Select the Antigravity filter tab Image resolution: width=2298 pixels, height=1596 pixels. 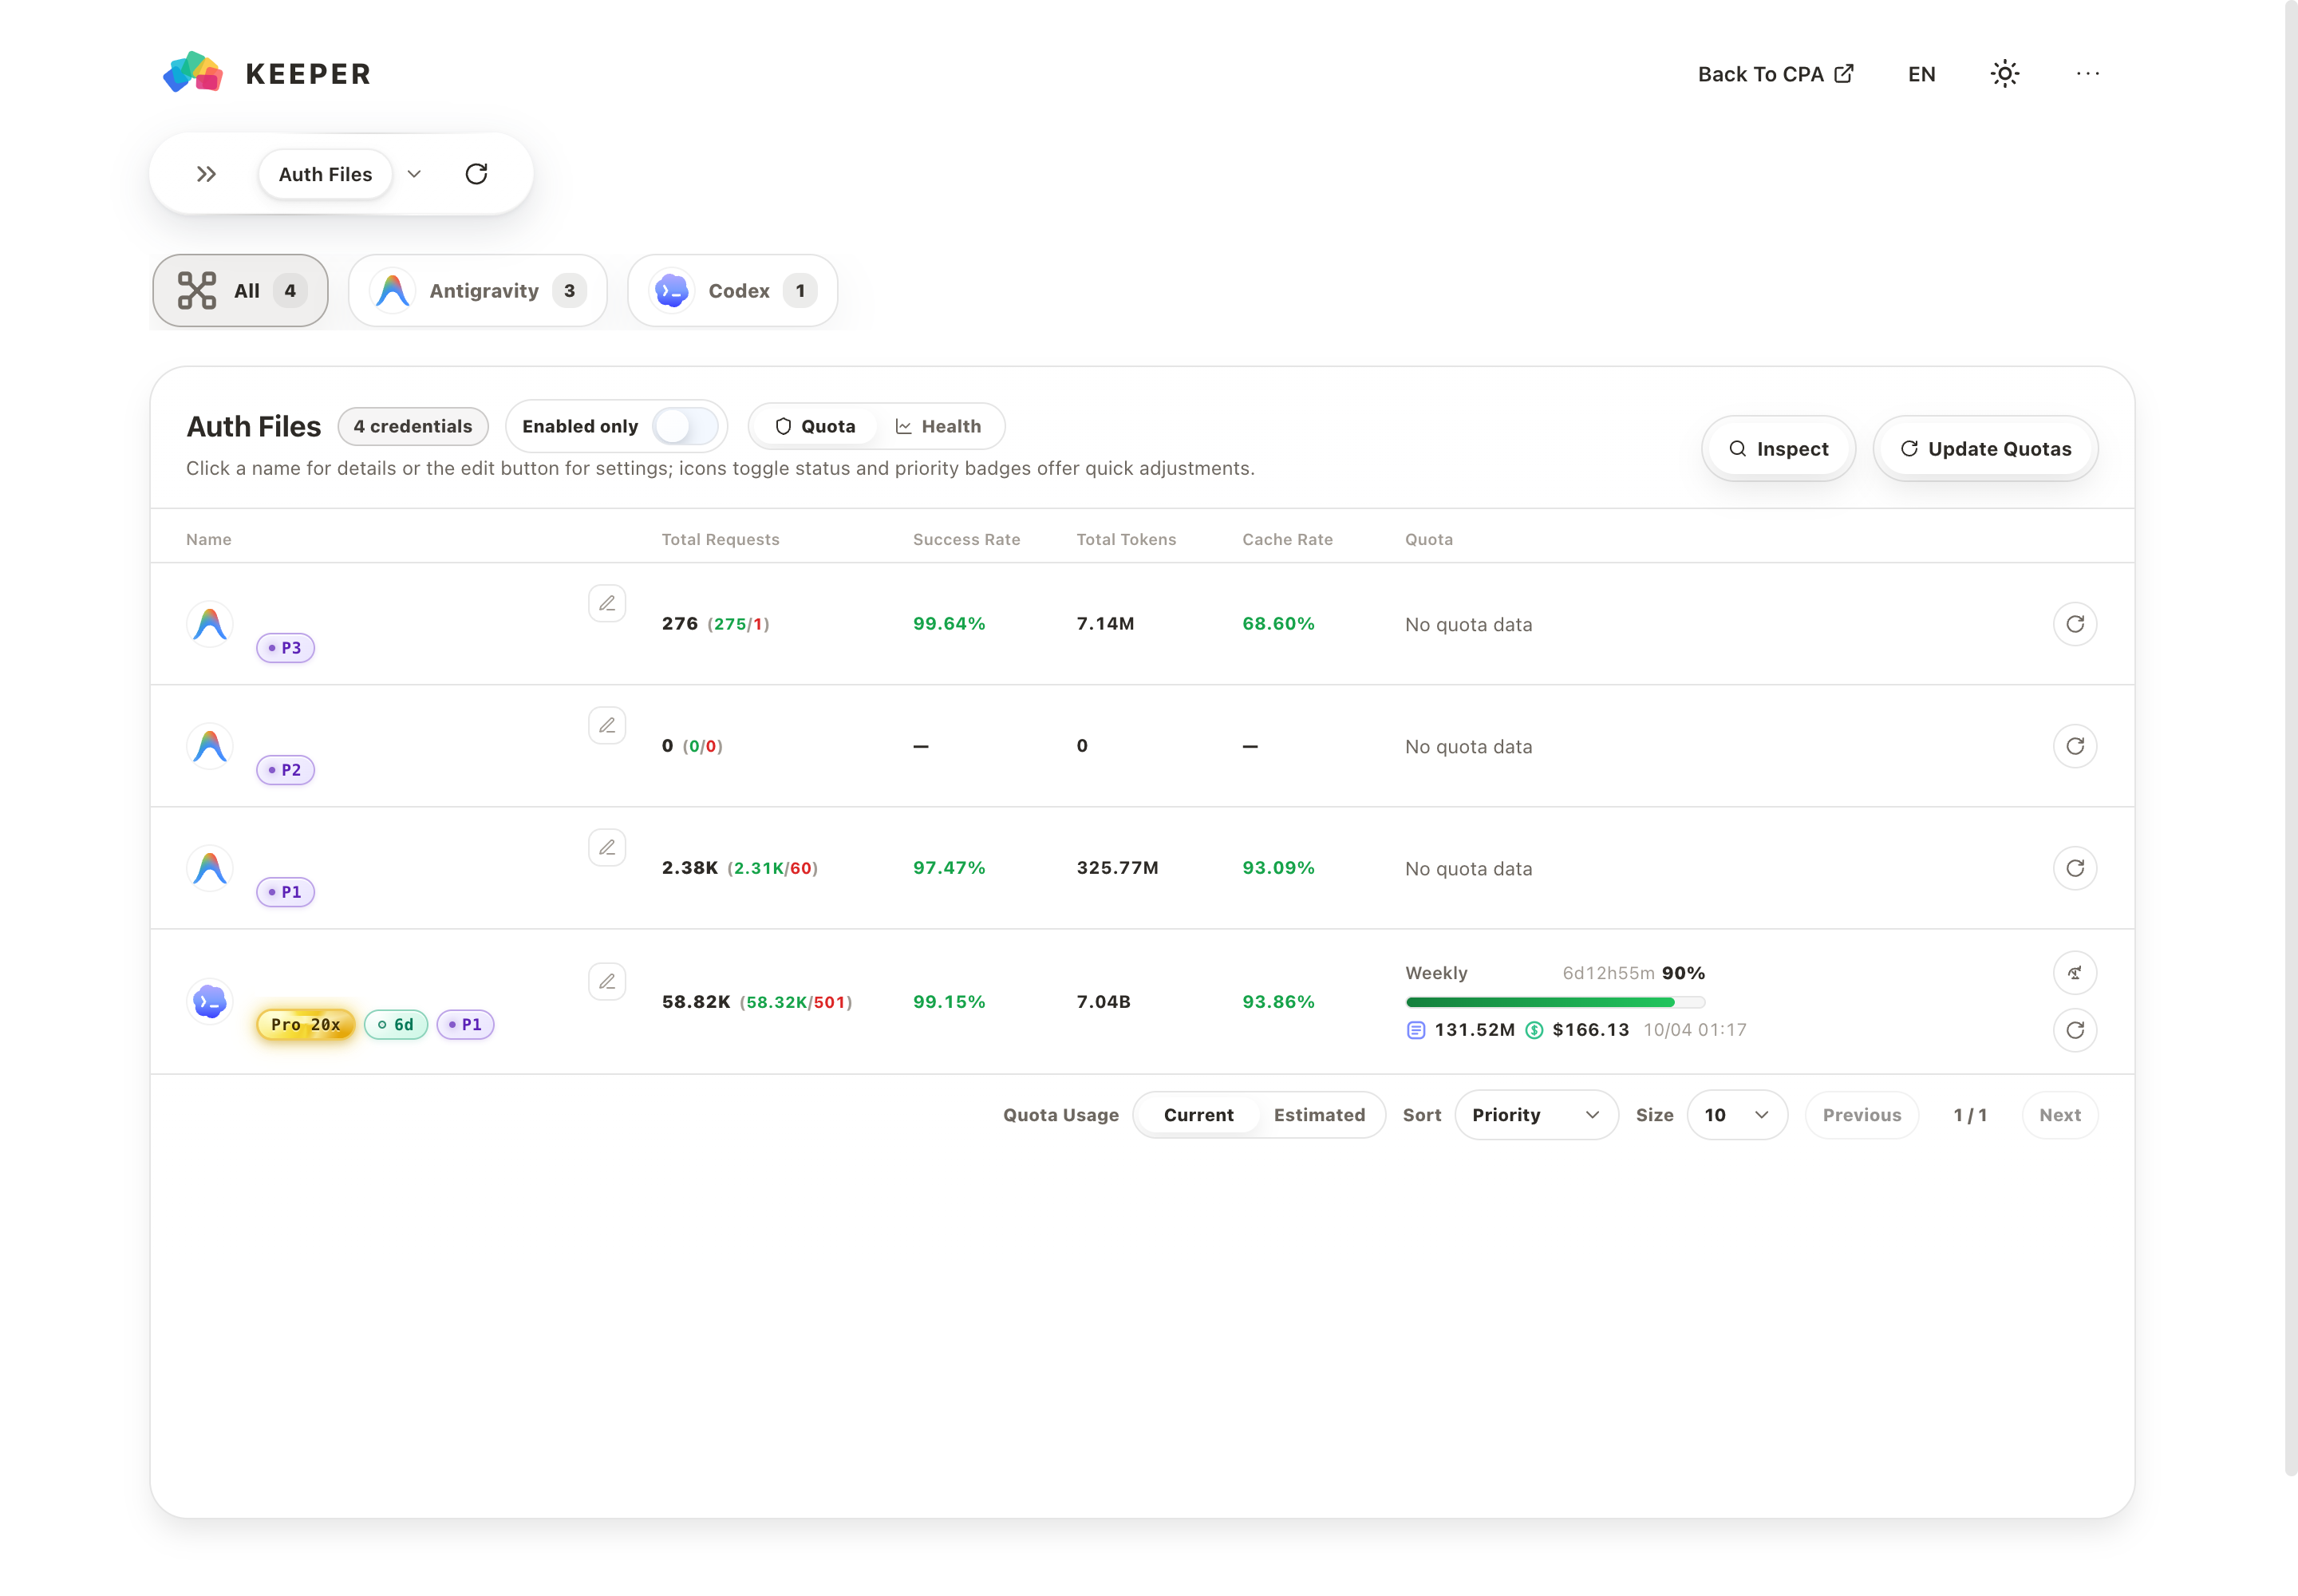(x=478, y=291)
